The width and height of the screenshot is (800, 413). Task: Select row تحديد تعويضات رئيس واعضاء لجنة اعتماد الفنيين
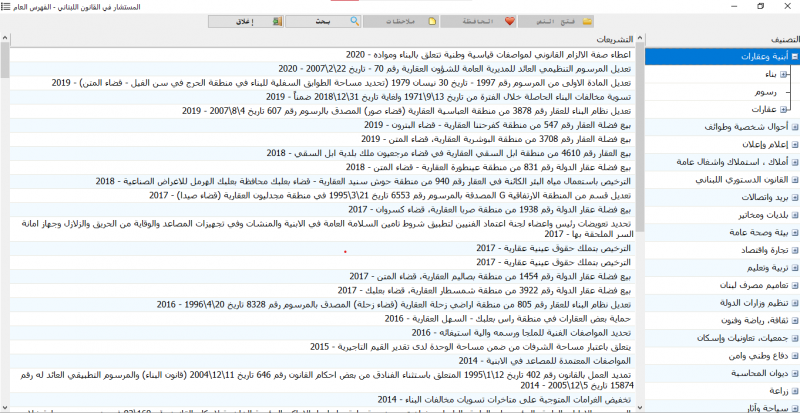[x=323, y=229]
